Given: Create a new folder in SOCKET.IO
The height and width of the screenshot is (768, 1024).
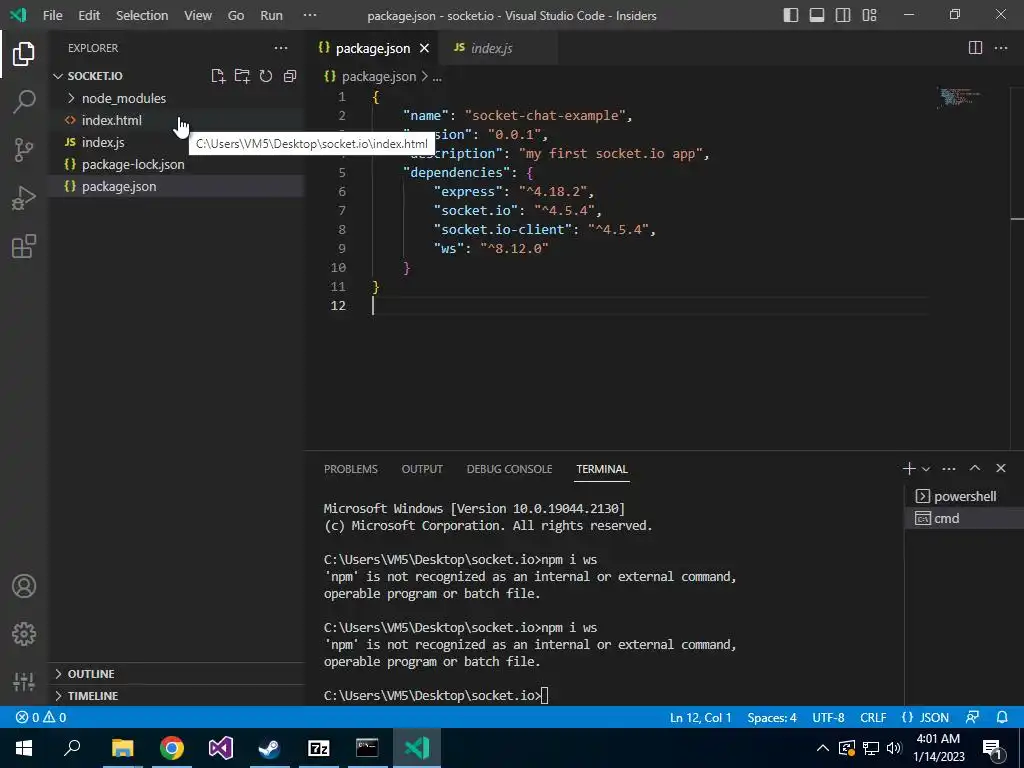Looking at the screenshot, I should point(242,76).
